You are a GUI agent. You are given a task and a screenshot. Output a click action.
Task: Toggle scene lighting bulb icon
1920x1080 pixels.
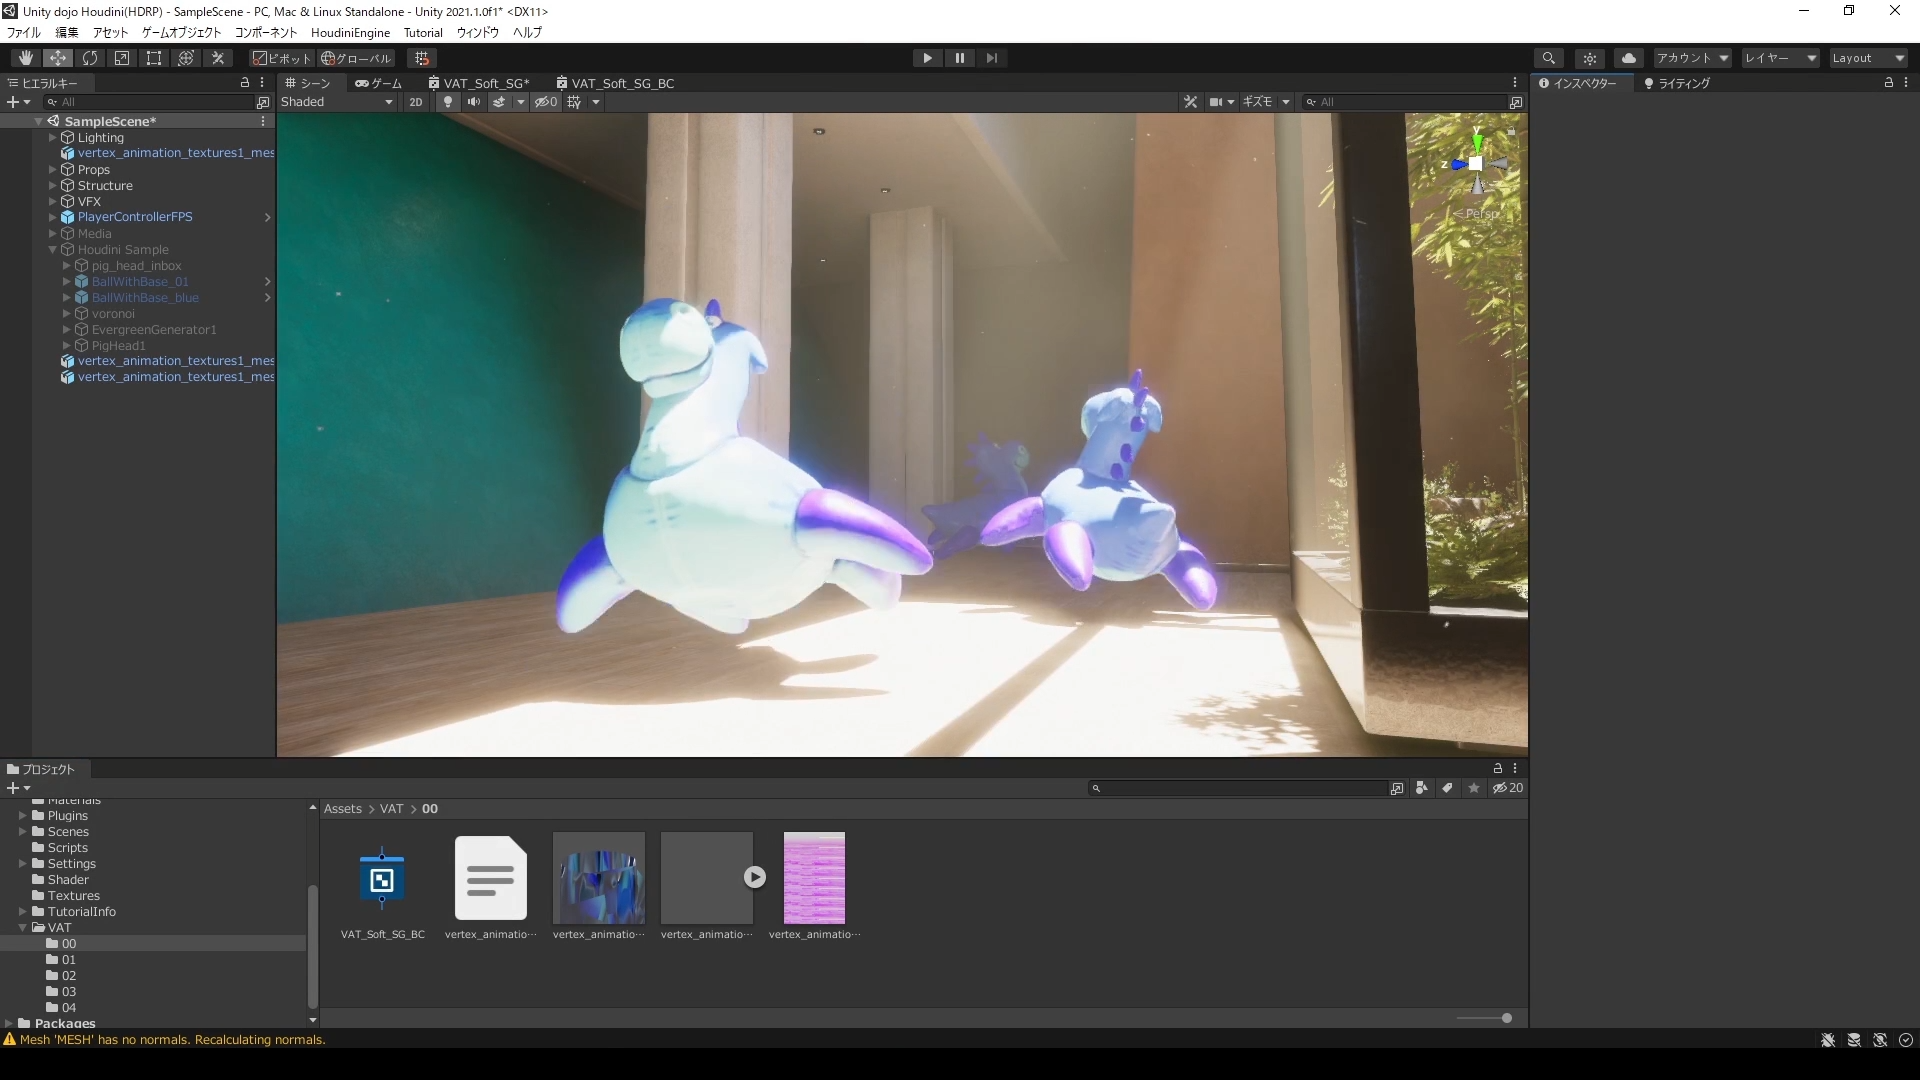tap(448, 102)
